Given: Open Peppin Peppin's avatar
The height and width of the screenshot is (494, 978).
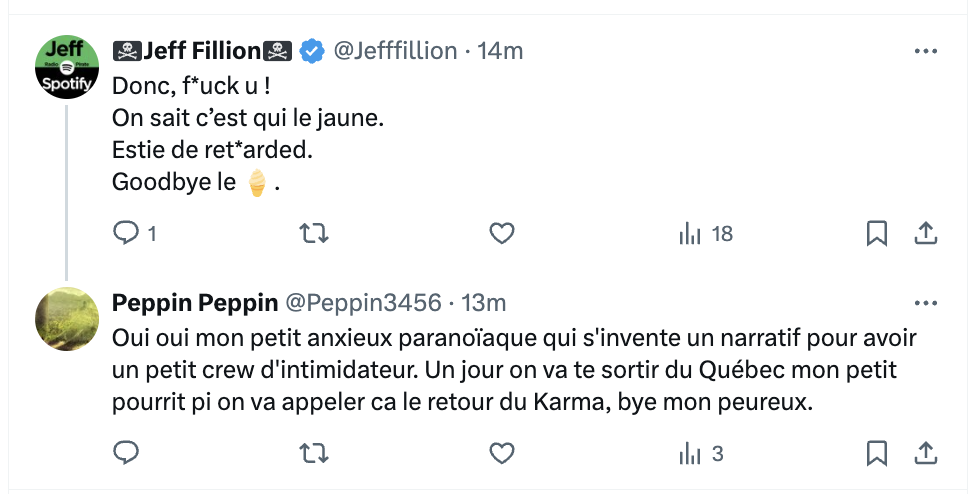Looking at the screenshot, I should click(x=67, y=319).
